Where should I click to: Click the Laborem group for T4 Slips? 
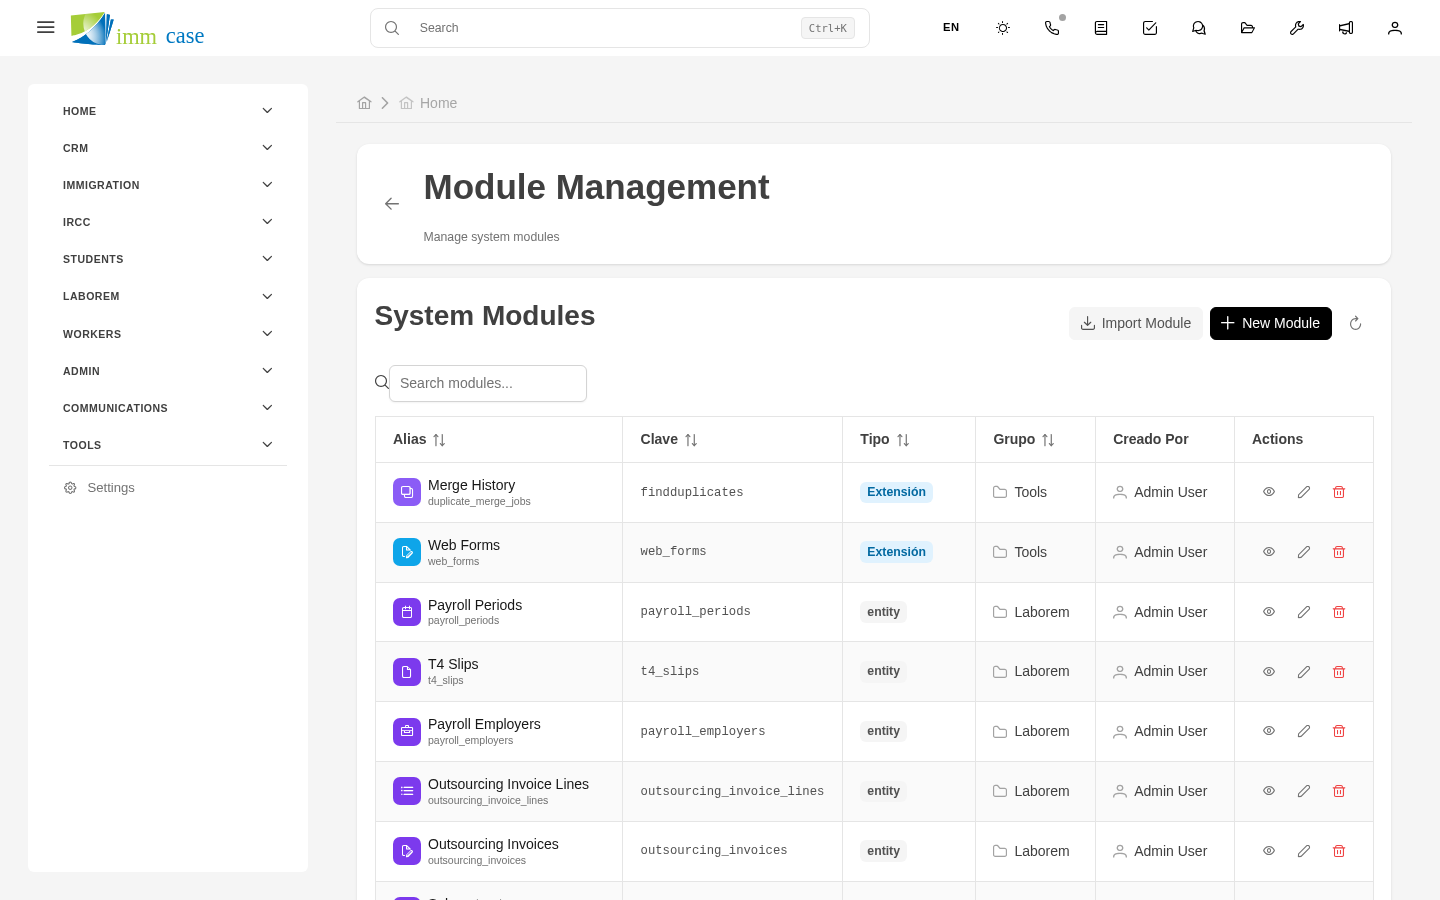coord(1031,672)
